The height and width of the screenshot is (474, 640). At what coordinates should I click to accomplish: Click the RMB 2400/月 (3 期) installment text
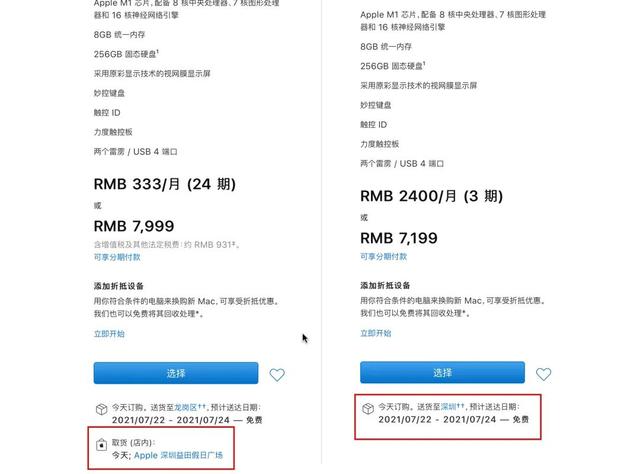click(431, 196)
